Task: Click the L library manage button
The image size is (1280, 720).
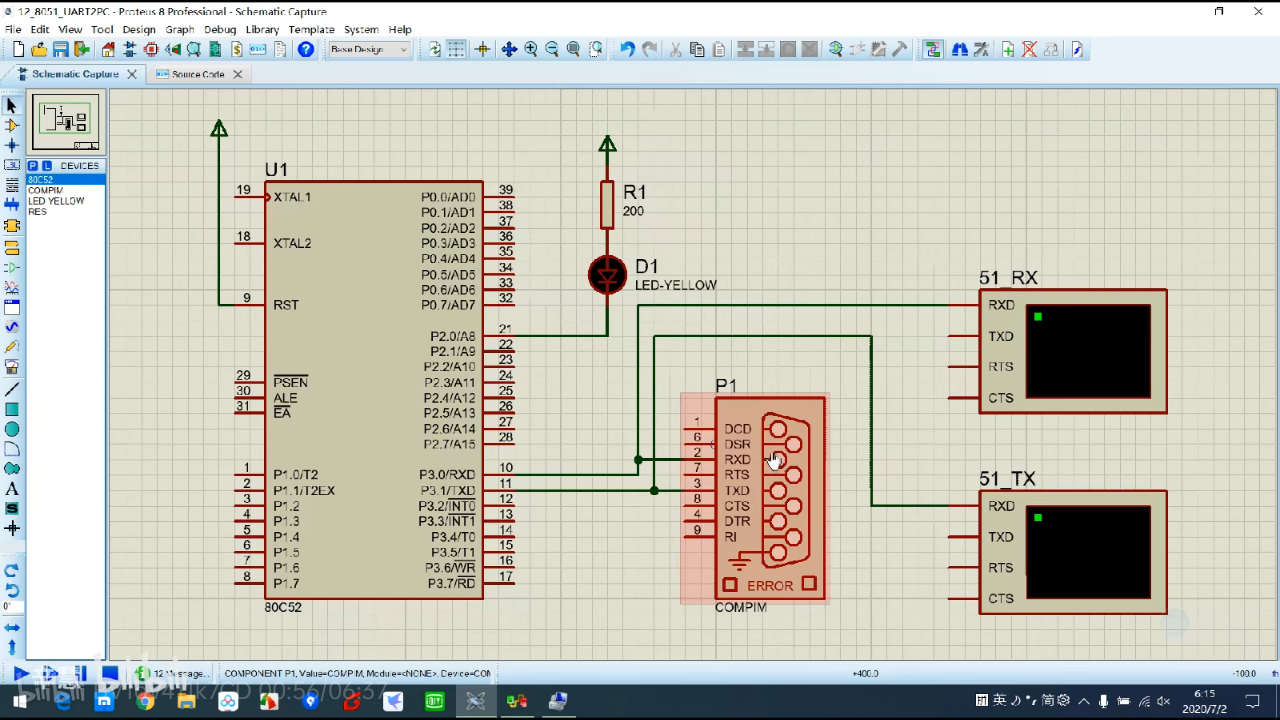Action: coord(45,166)
